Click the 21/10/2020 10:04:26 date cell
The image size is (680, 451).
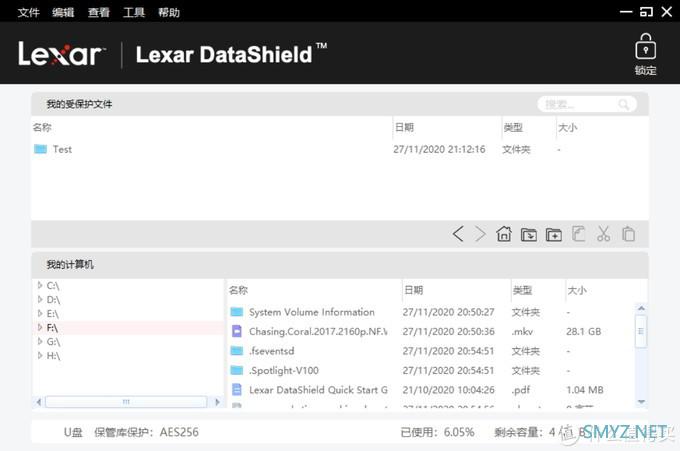448,389
